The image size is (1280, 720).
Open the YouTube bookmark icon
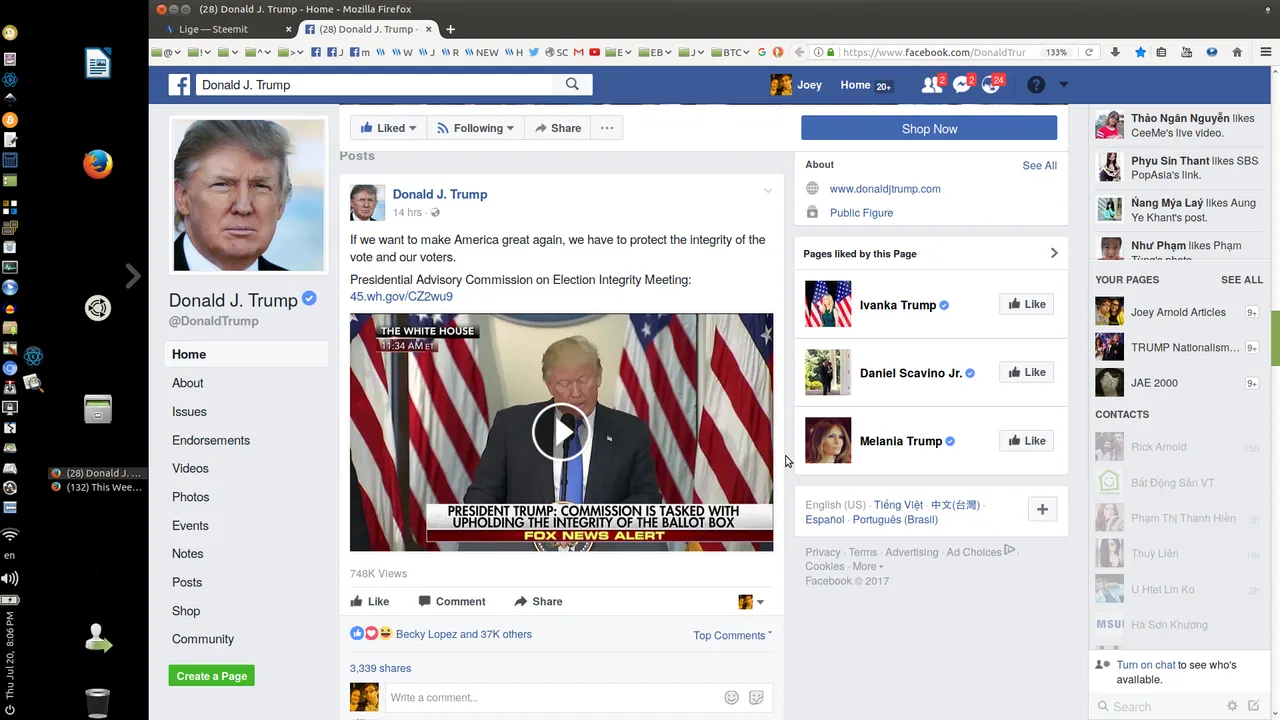point(595,52)
